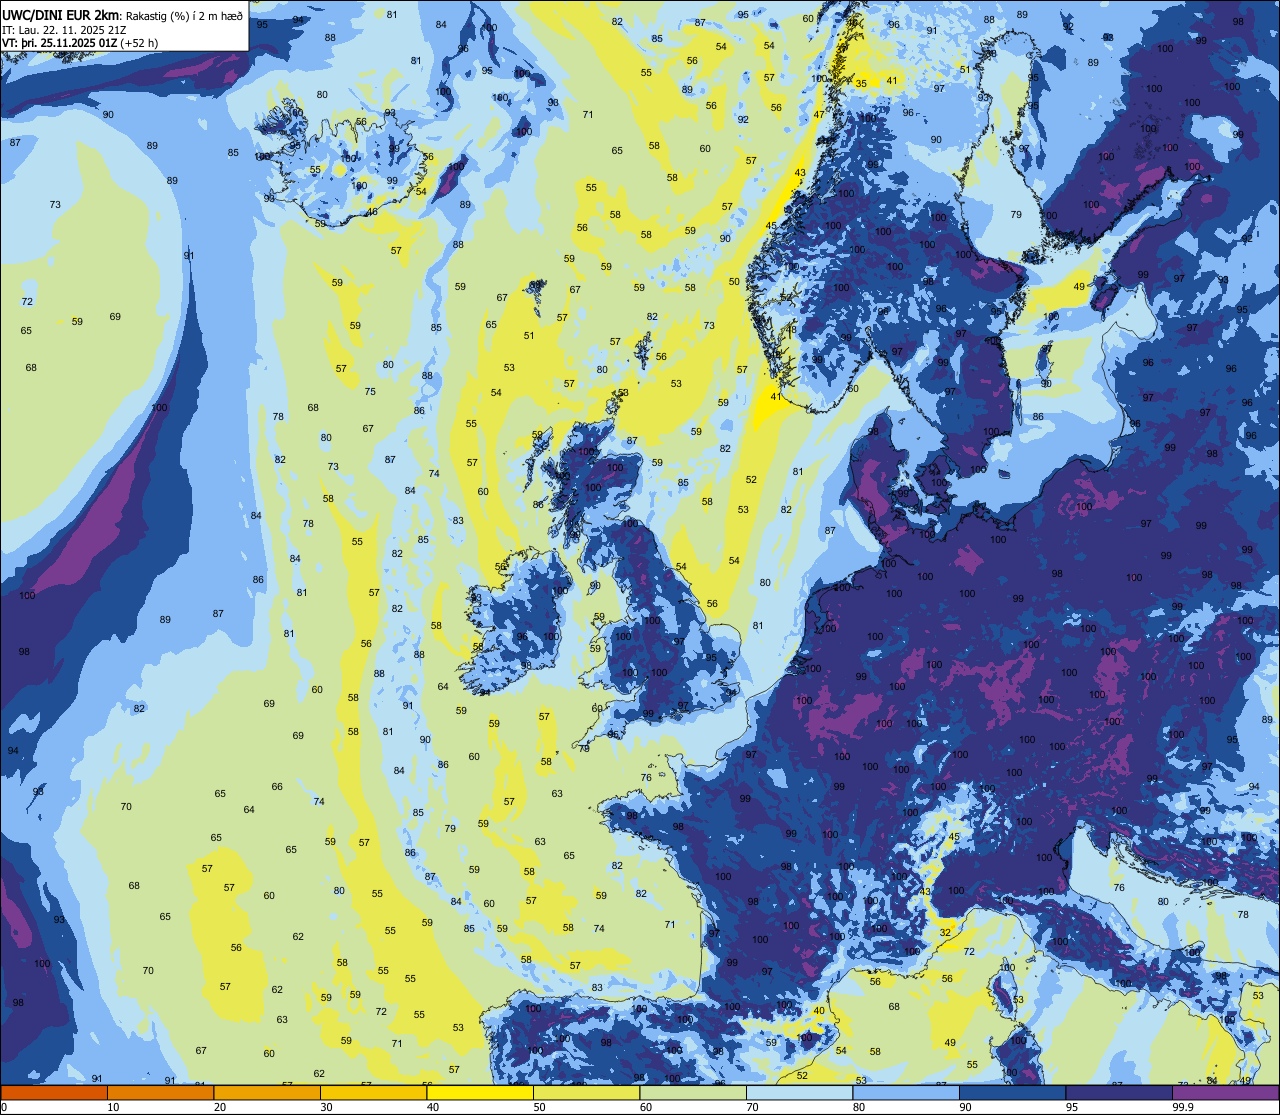Click the 10–20 orange legend swatch
The height and width of the screenshot is (1115, 1280).
[160, 1092]
